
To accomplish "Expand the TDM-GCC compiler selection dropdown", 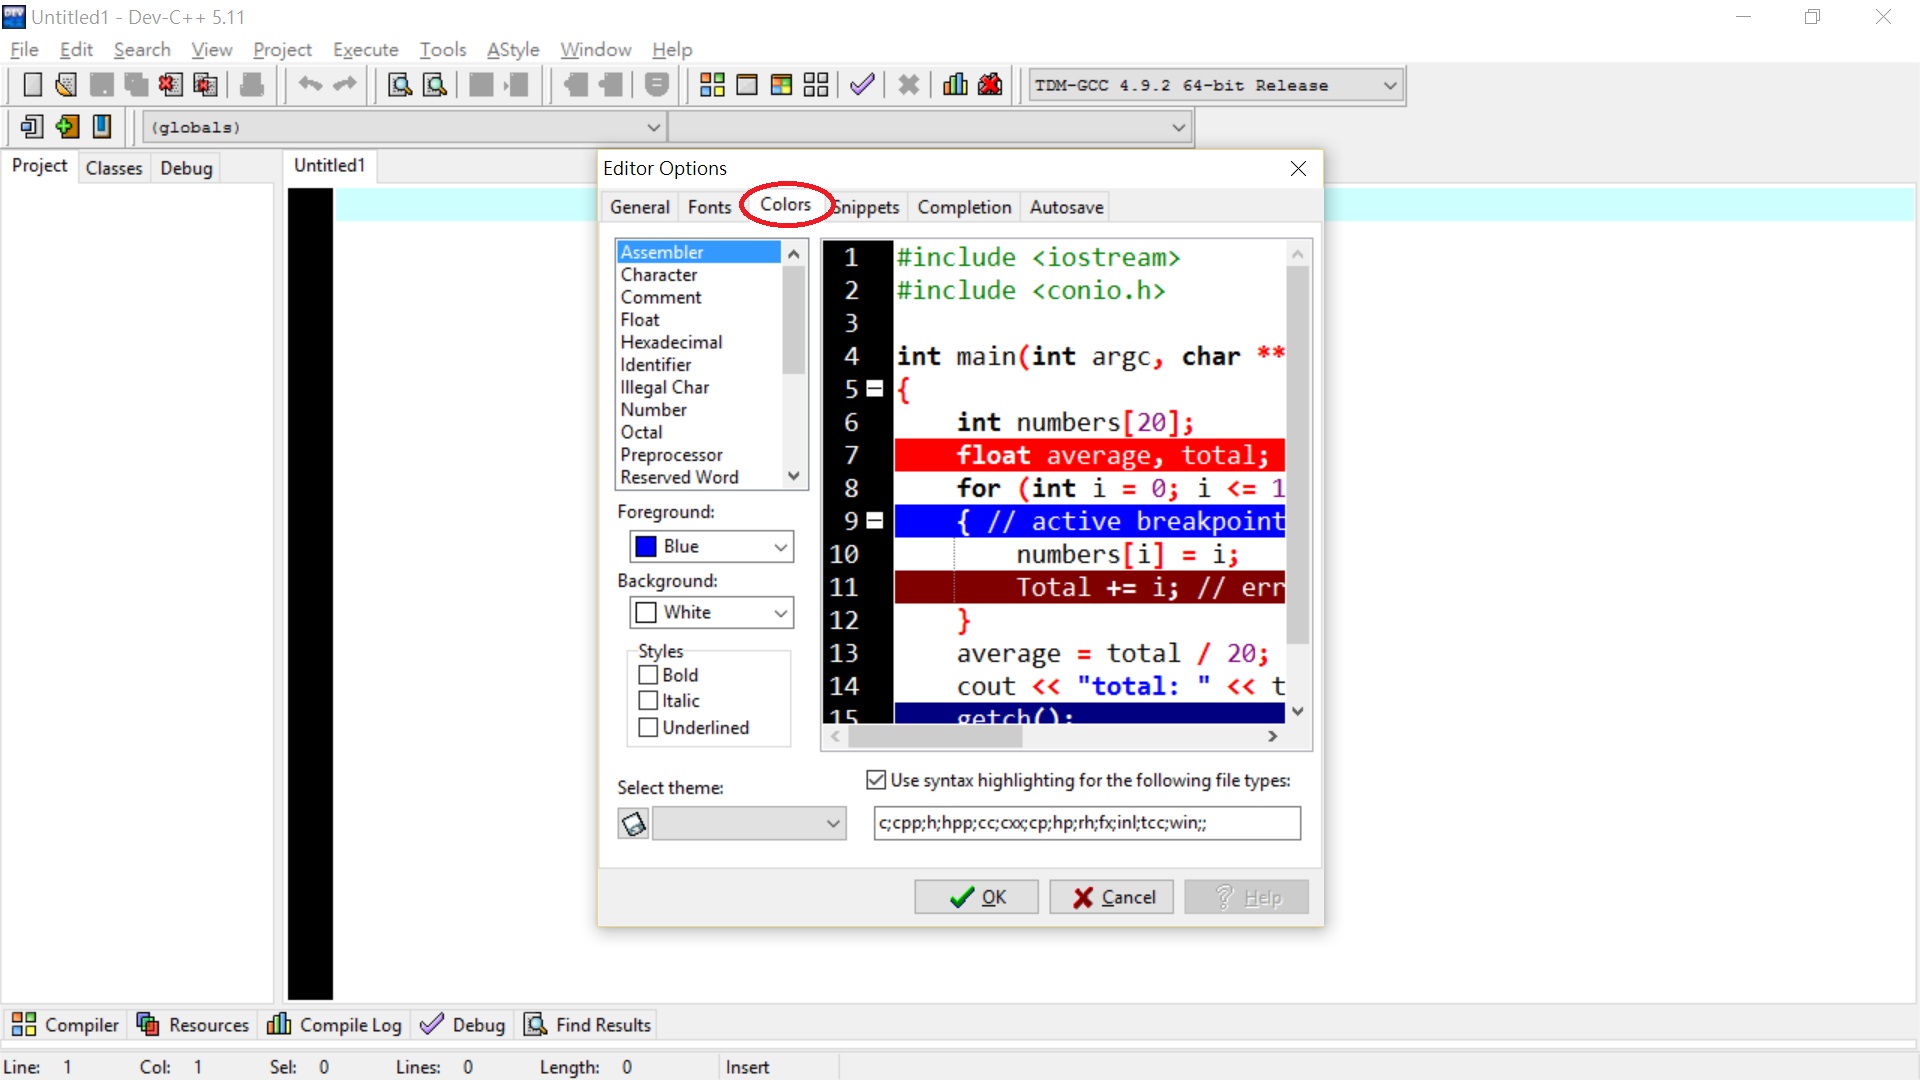I will point(1389,86).
